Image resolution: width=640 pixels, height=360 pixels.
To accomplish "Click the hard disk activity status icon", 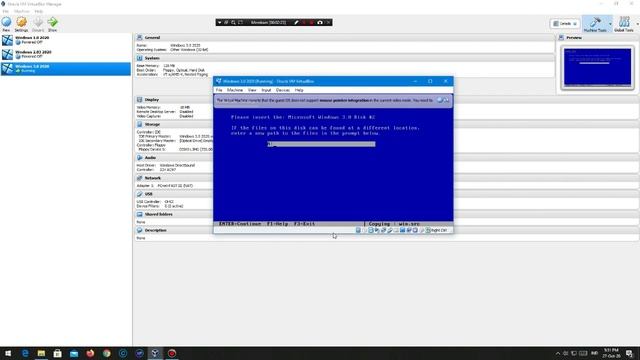I will [x=358, y=230].
